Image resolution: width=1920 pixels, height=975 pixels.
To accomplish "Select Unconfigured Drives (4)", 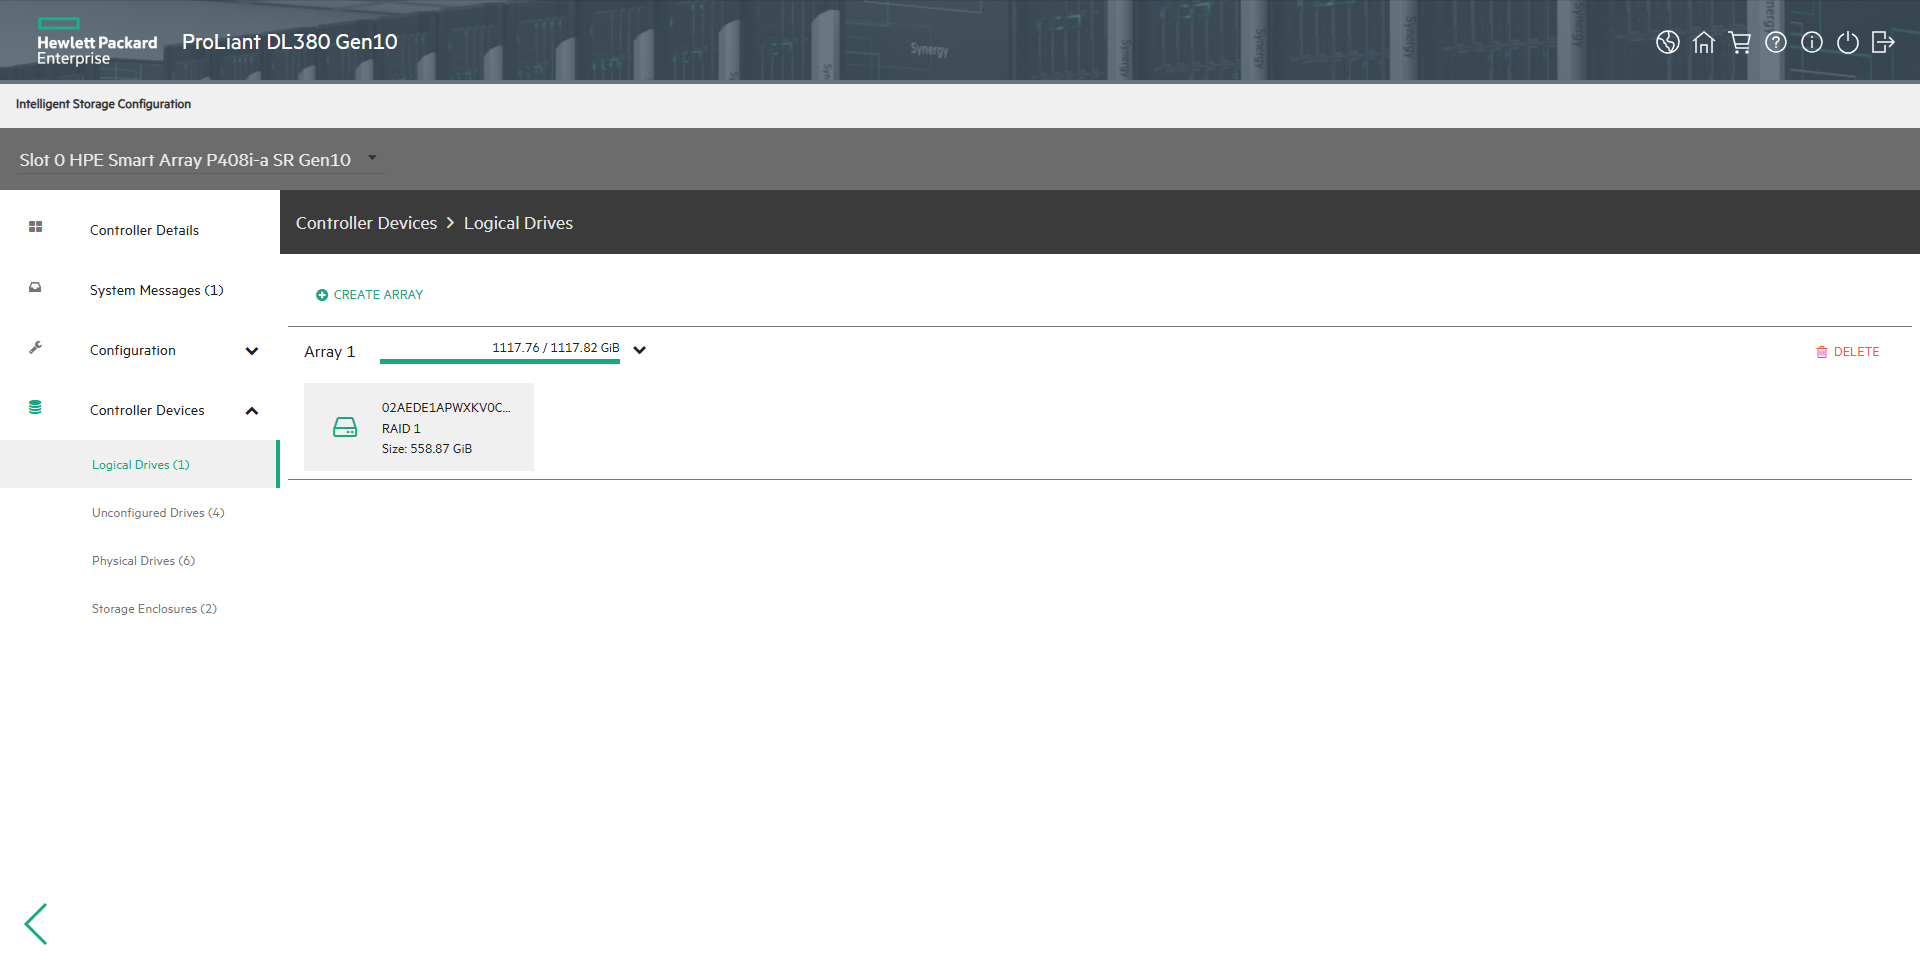I will coord(158,513).
